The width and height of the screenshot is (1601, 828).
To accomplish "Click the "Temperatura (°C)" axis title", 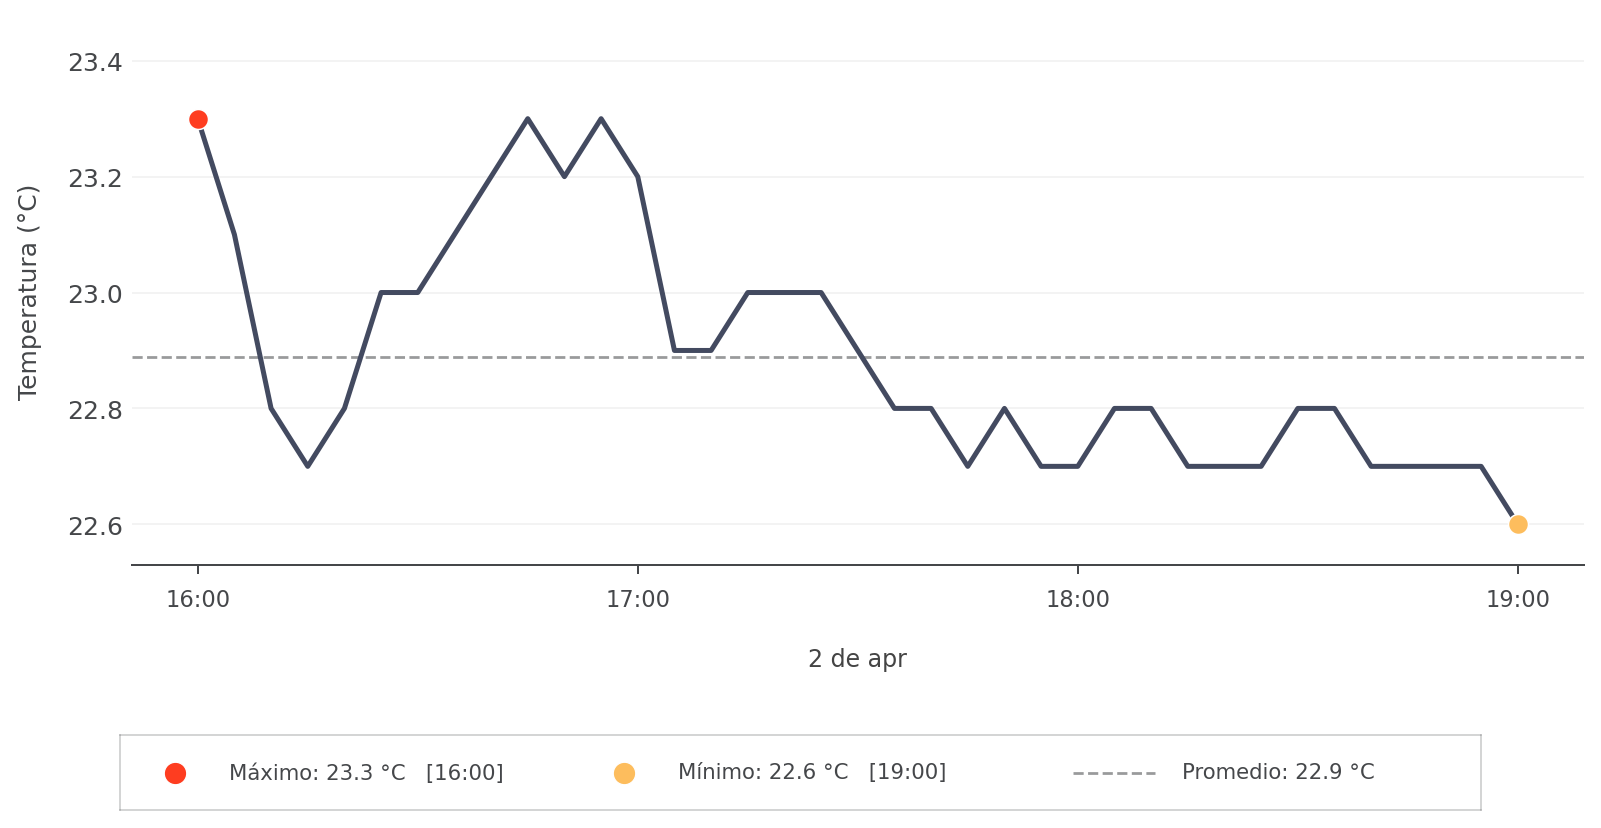I will click(28, 292).
